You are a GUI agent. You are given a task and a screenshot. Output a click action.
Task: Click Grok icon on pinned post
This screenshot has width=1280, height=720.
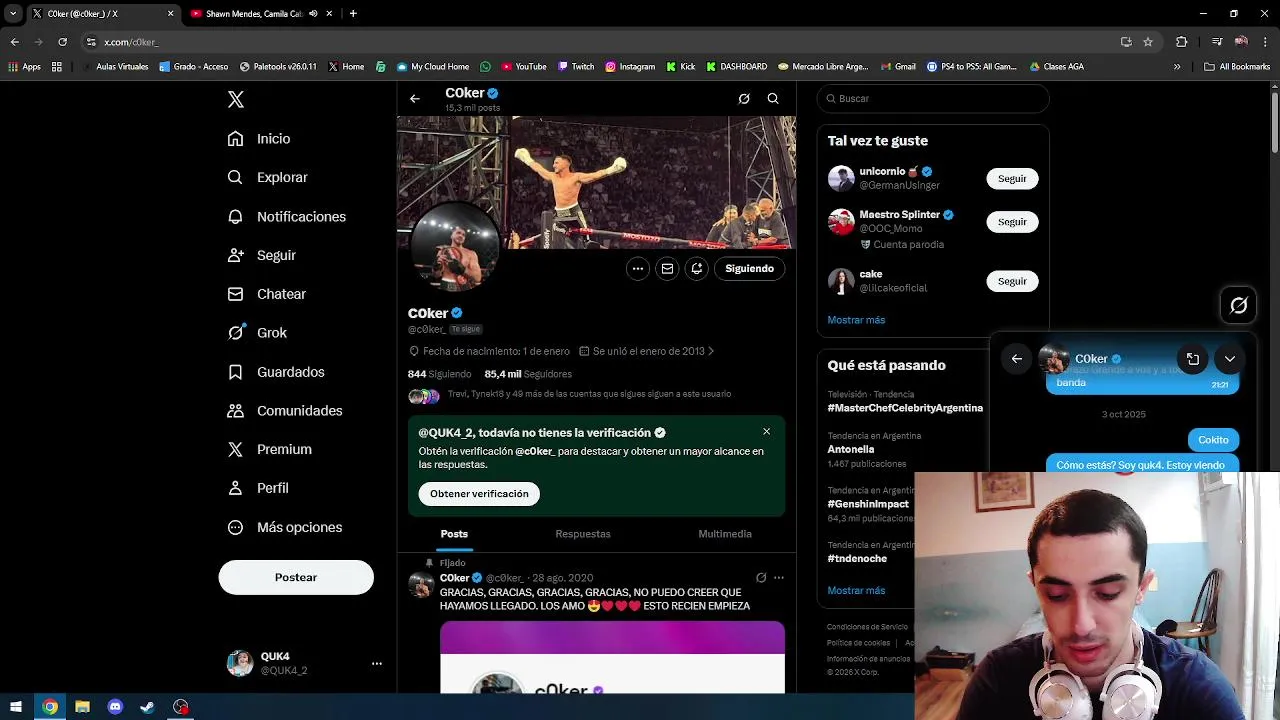click(761, 578)
